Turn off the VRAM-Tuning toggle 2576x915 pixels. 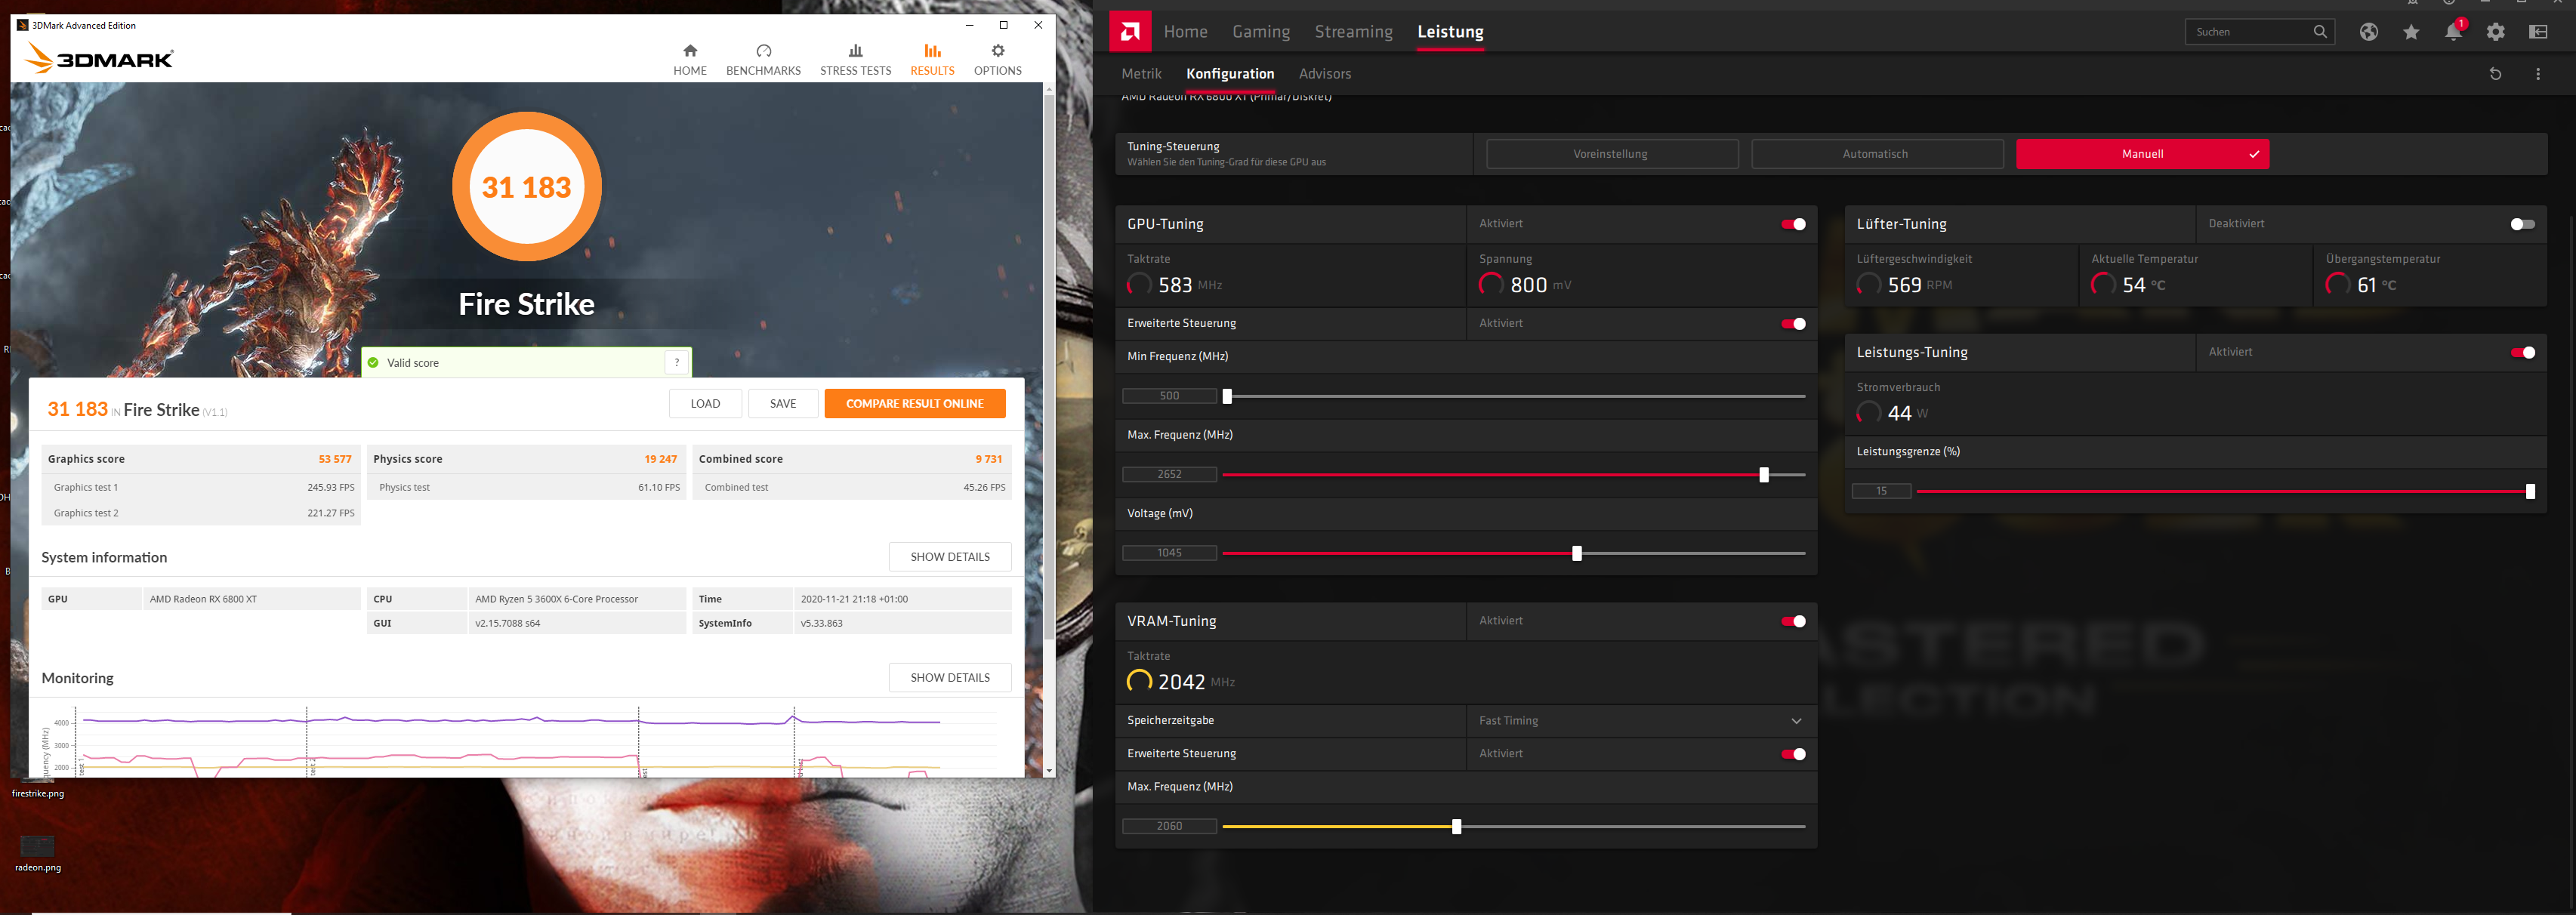point(1793,621)
